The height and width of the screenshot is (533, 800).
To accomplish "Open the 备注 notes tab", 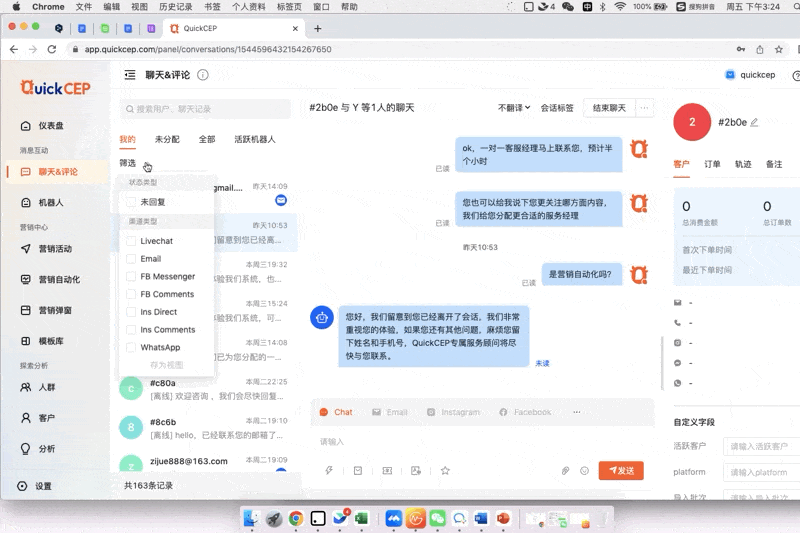I will coord(774,164).
